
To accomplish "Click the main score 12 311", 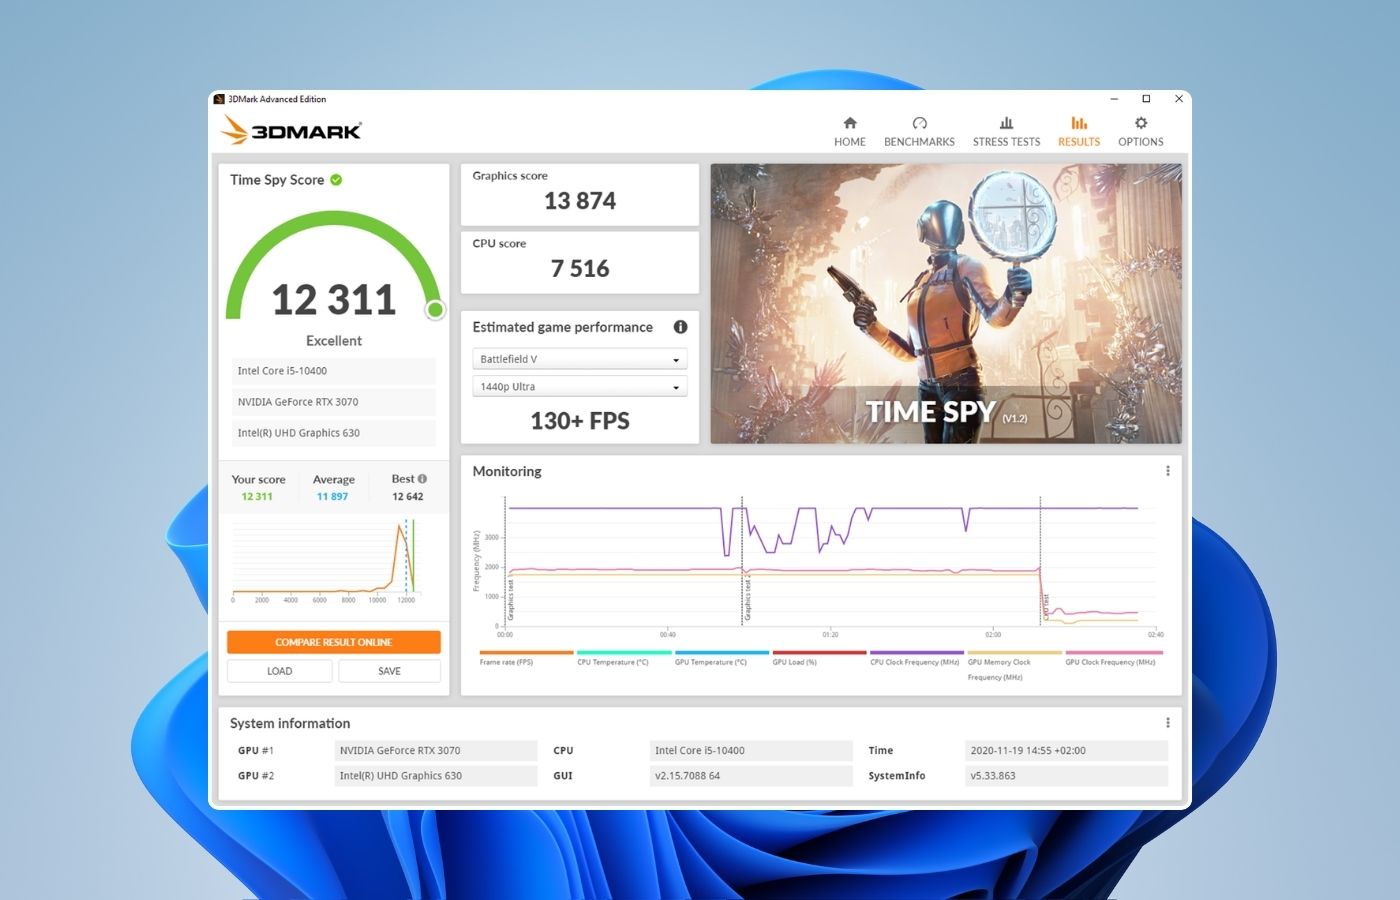I will [334, 300].
